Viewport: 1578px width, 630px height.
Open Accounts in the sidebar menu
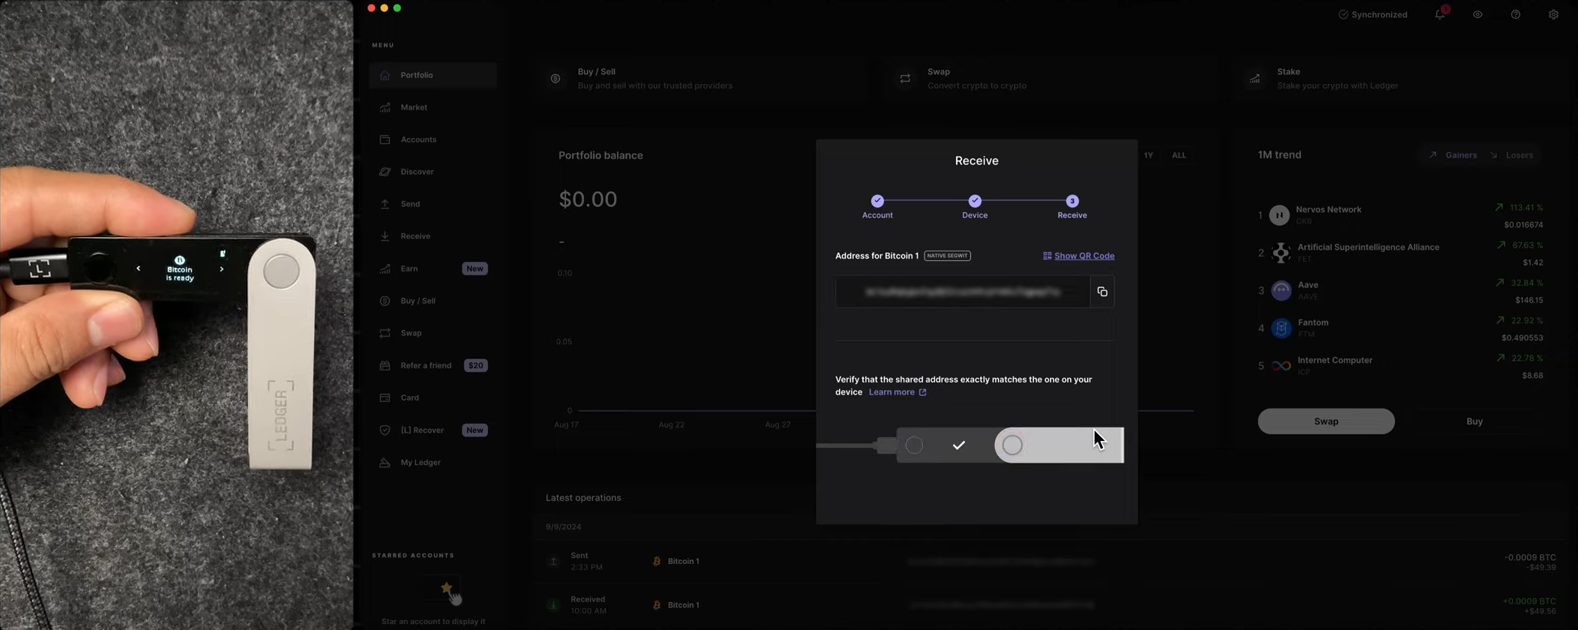pyautogui.click(x=433, y=139)
